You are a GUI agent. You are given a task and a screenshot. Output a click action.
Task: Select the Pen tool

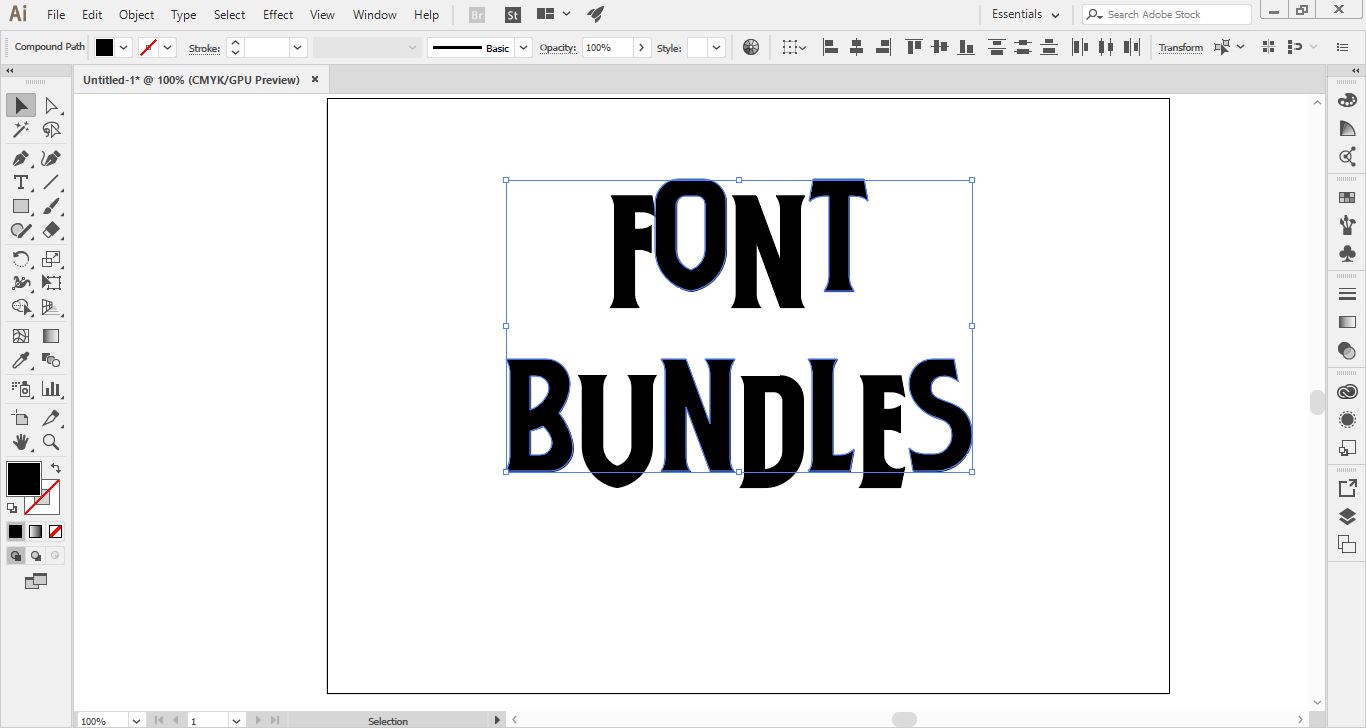click(x=21, y=158)
